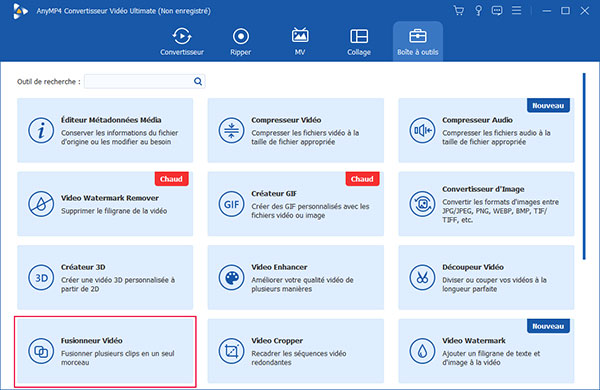
Task: Click the key registration icon
Action: pos(478,11)
